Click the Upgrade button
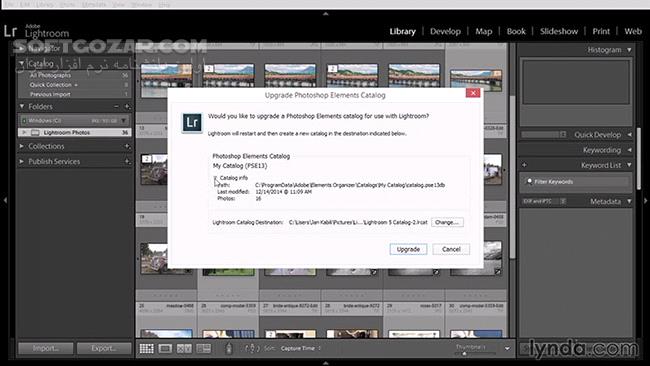The image size is (650, 366). pos(408,249)
